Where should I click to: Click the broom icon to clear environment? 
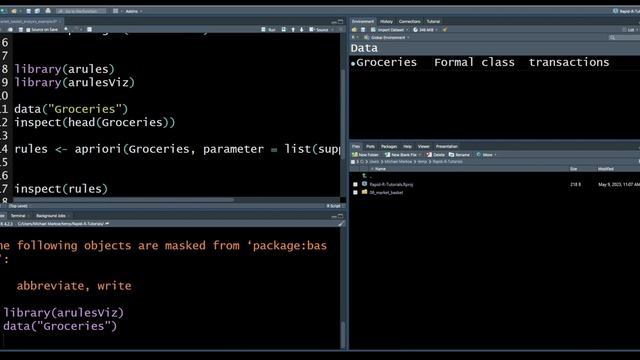pos(445,30)
